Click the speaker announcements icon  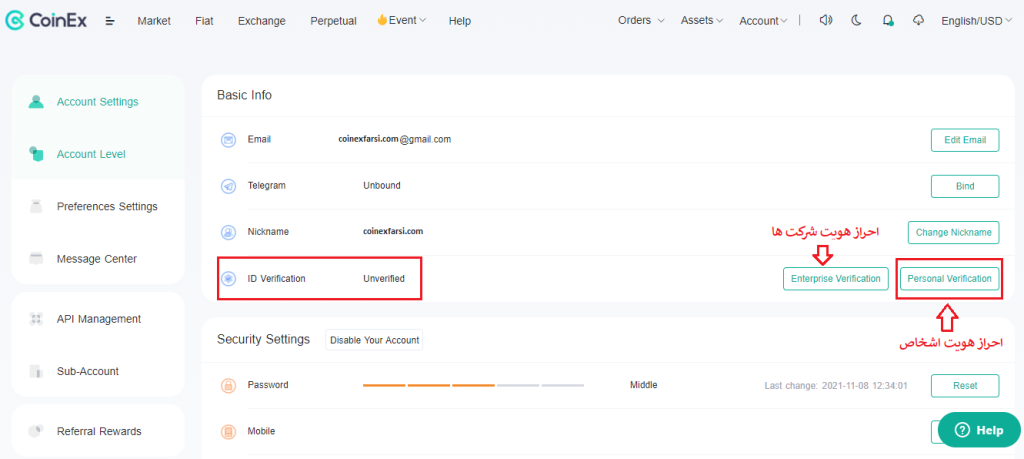(x=826, y=20)
